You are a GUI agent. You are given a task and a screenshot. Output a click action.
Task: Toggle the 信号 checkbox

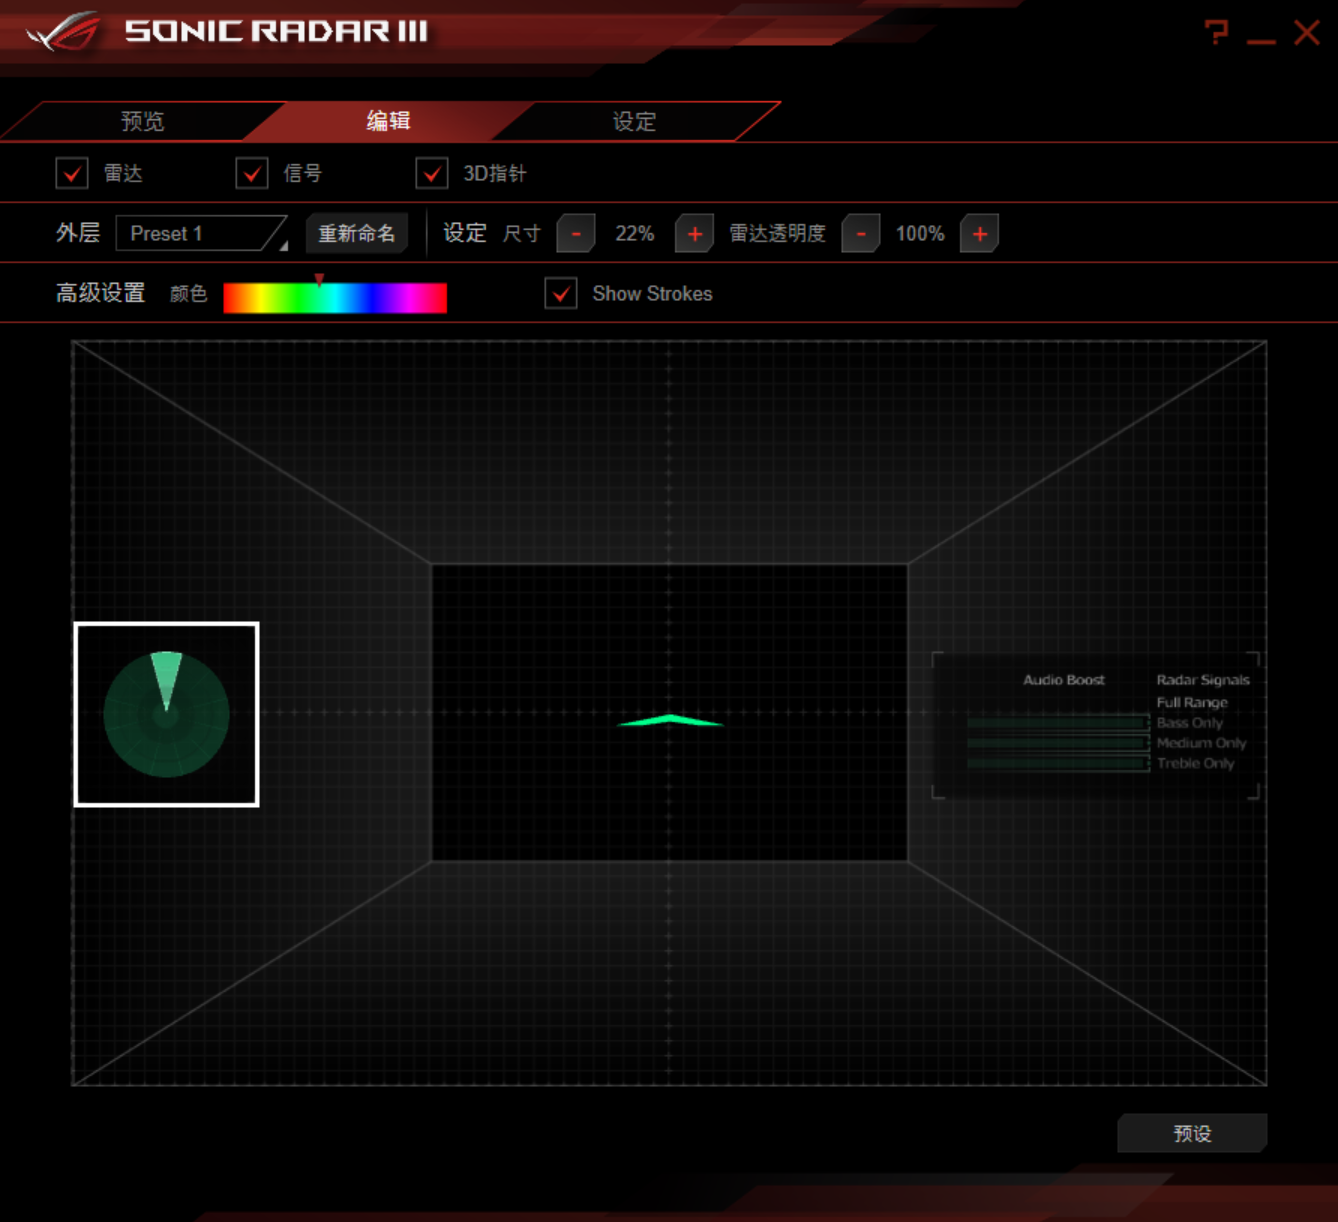(252, 174)
